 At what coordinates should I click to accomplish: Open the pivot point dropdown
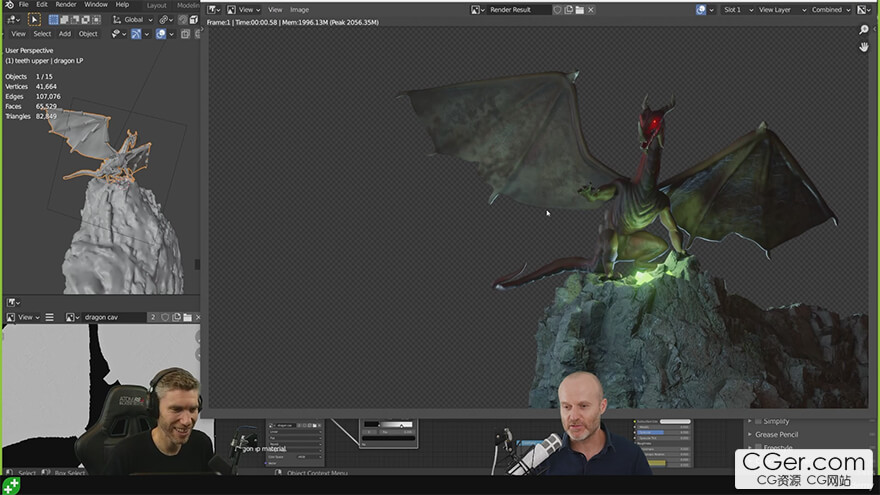click(x=166, y=20)
